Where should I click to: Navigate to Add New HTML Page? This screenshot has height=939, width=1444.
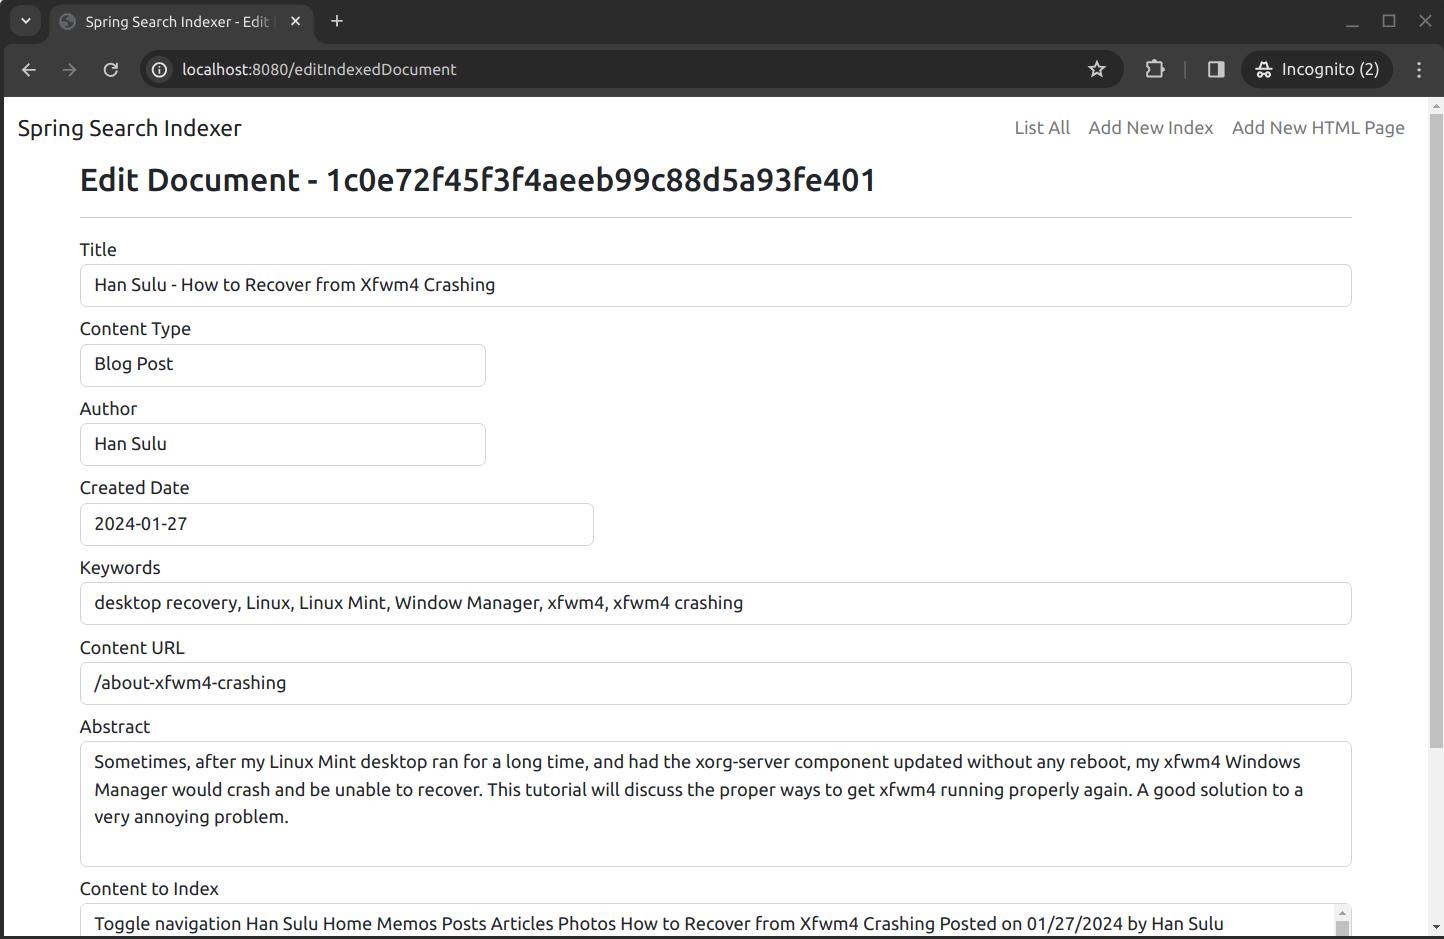[1317, 128]
